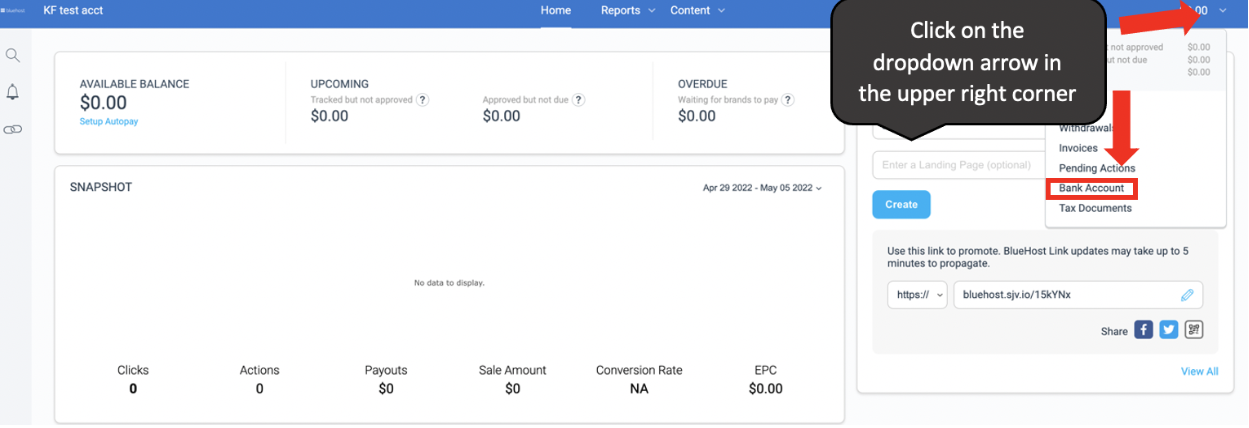
Task: Open the search icon in left sidebar
Action: tap(13, 55)
